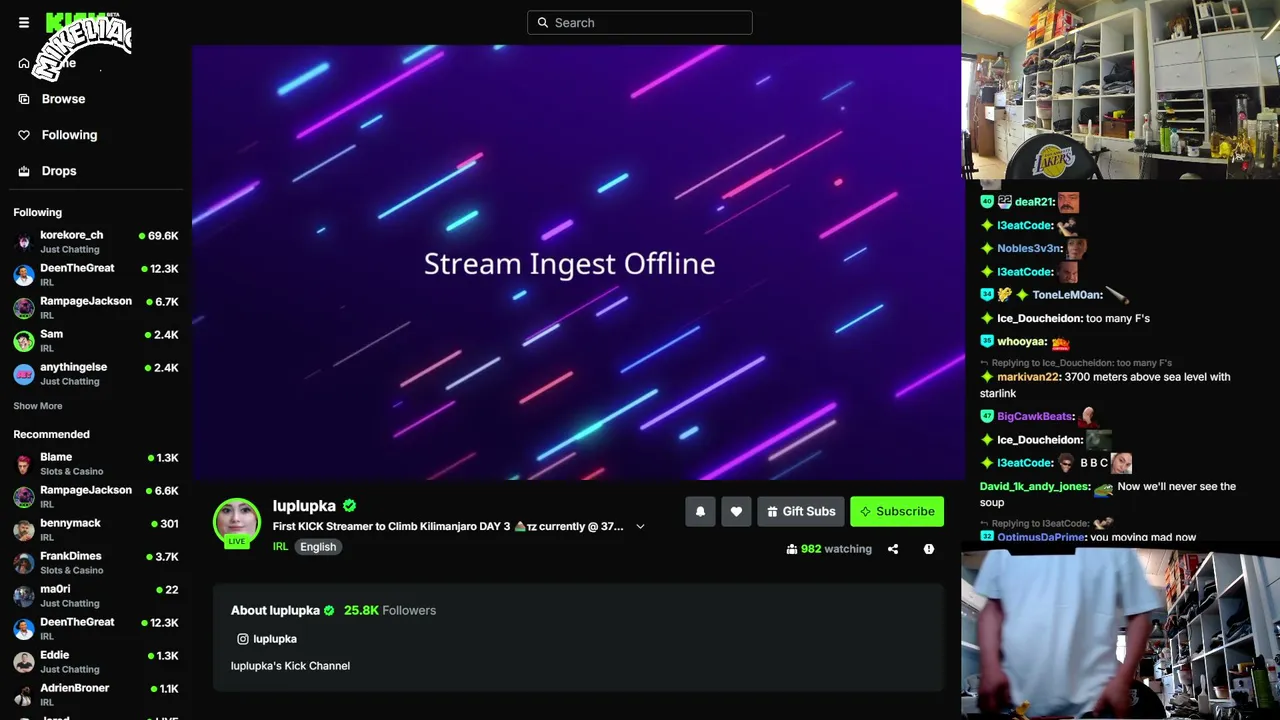Click username David_1k_andy_jones in chat
The image size is (1280, 720).
click(1034, 487)
